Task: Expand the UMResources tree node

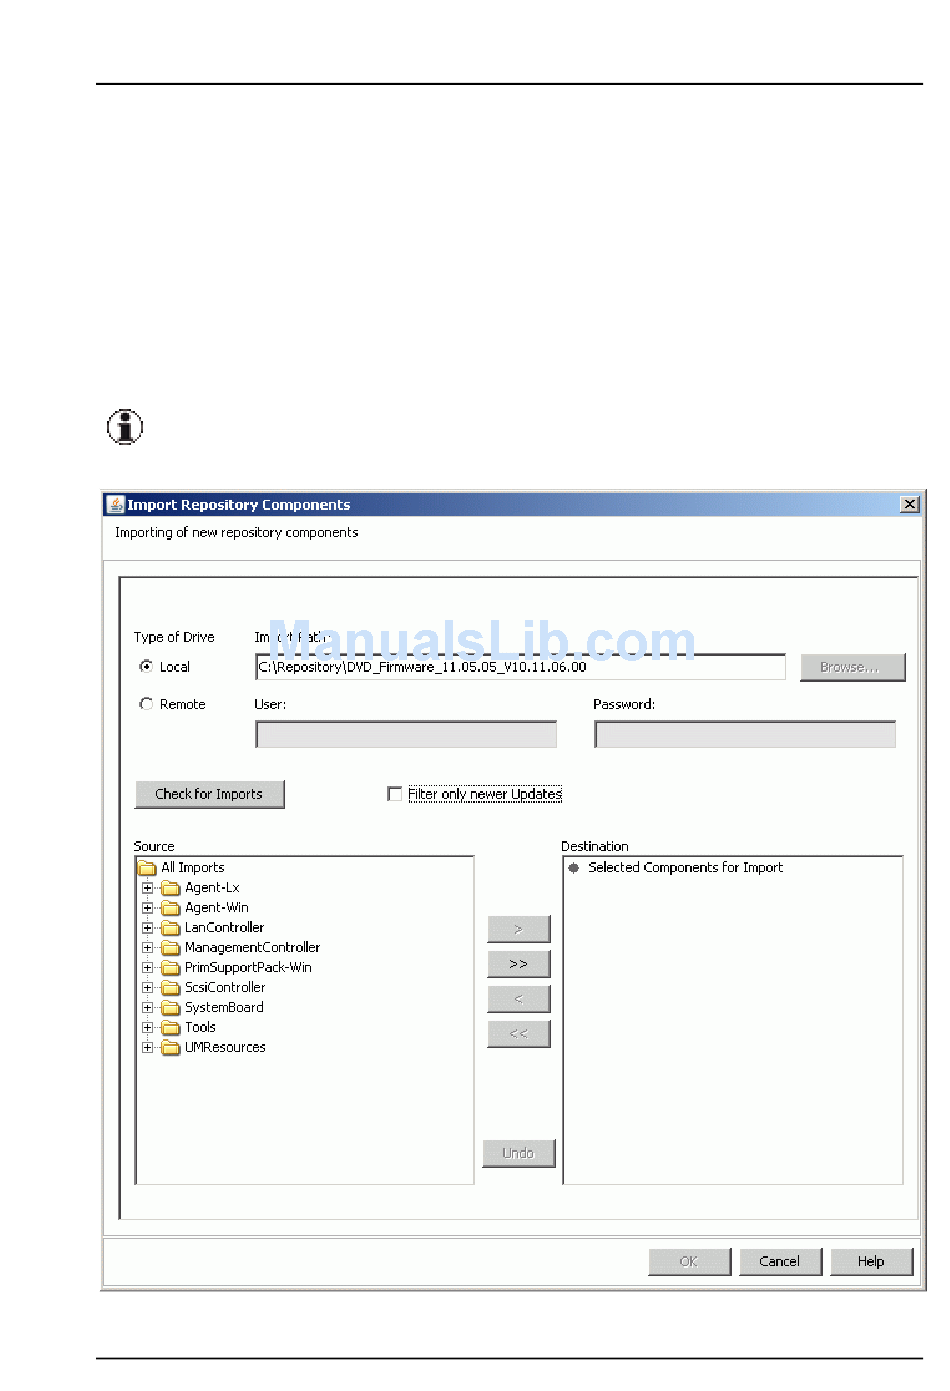Action: point(148,1048)
